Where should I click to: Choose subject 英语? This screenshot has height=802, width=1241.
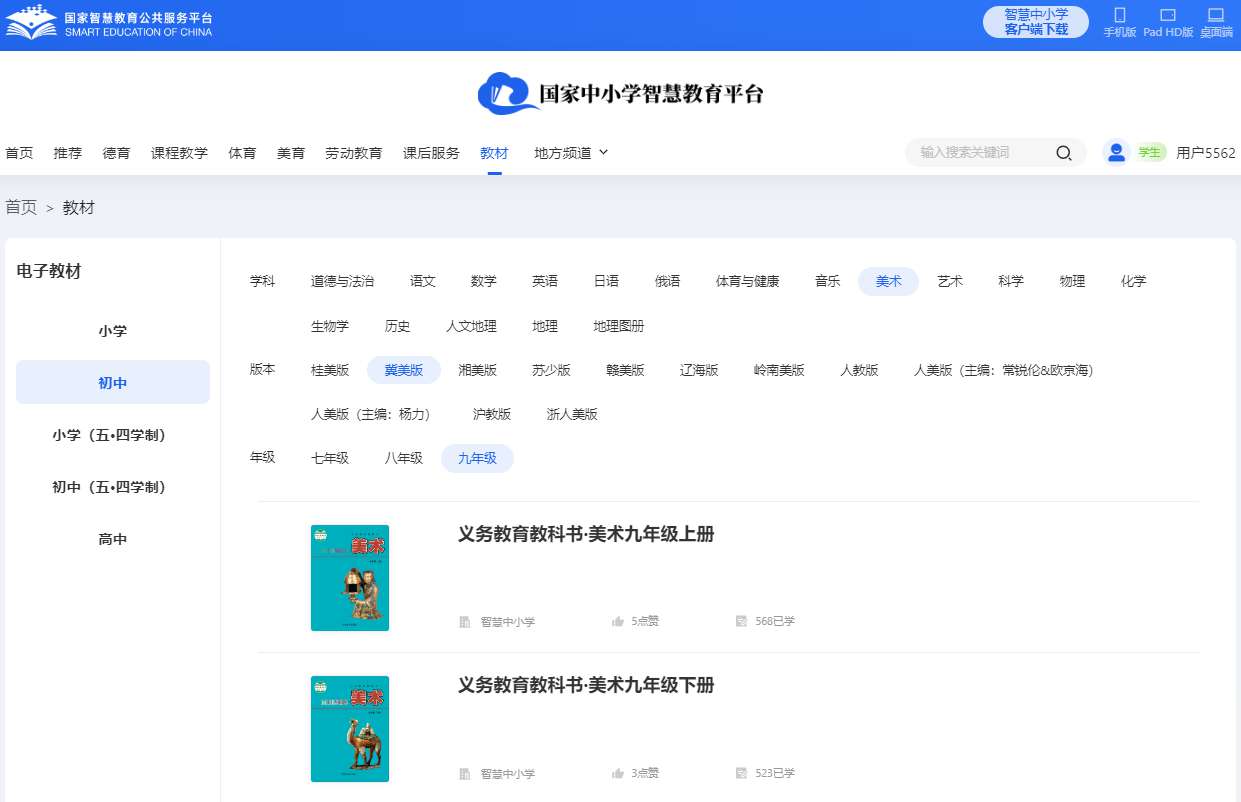pyautogui.click(x=545, y=282)
